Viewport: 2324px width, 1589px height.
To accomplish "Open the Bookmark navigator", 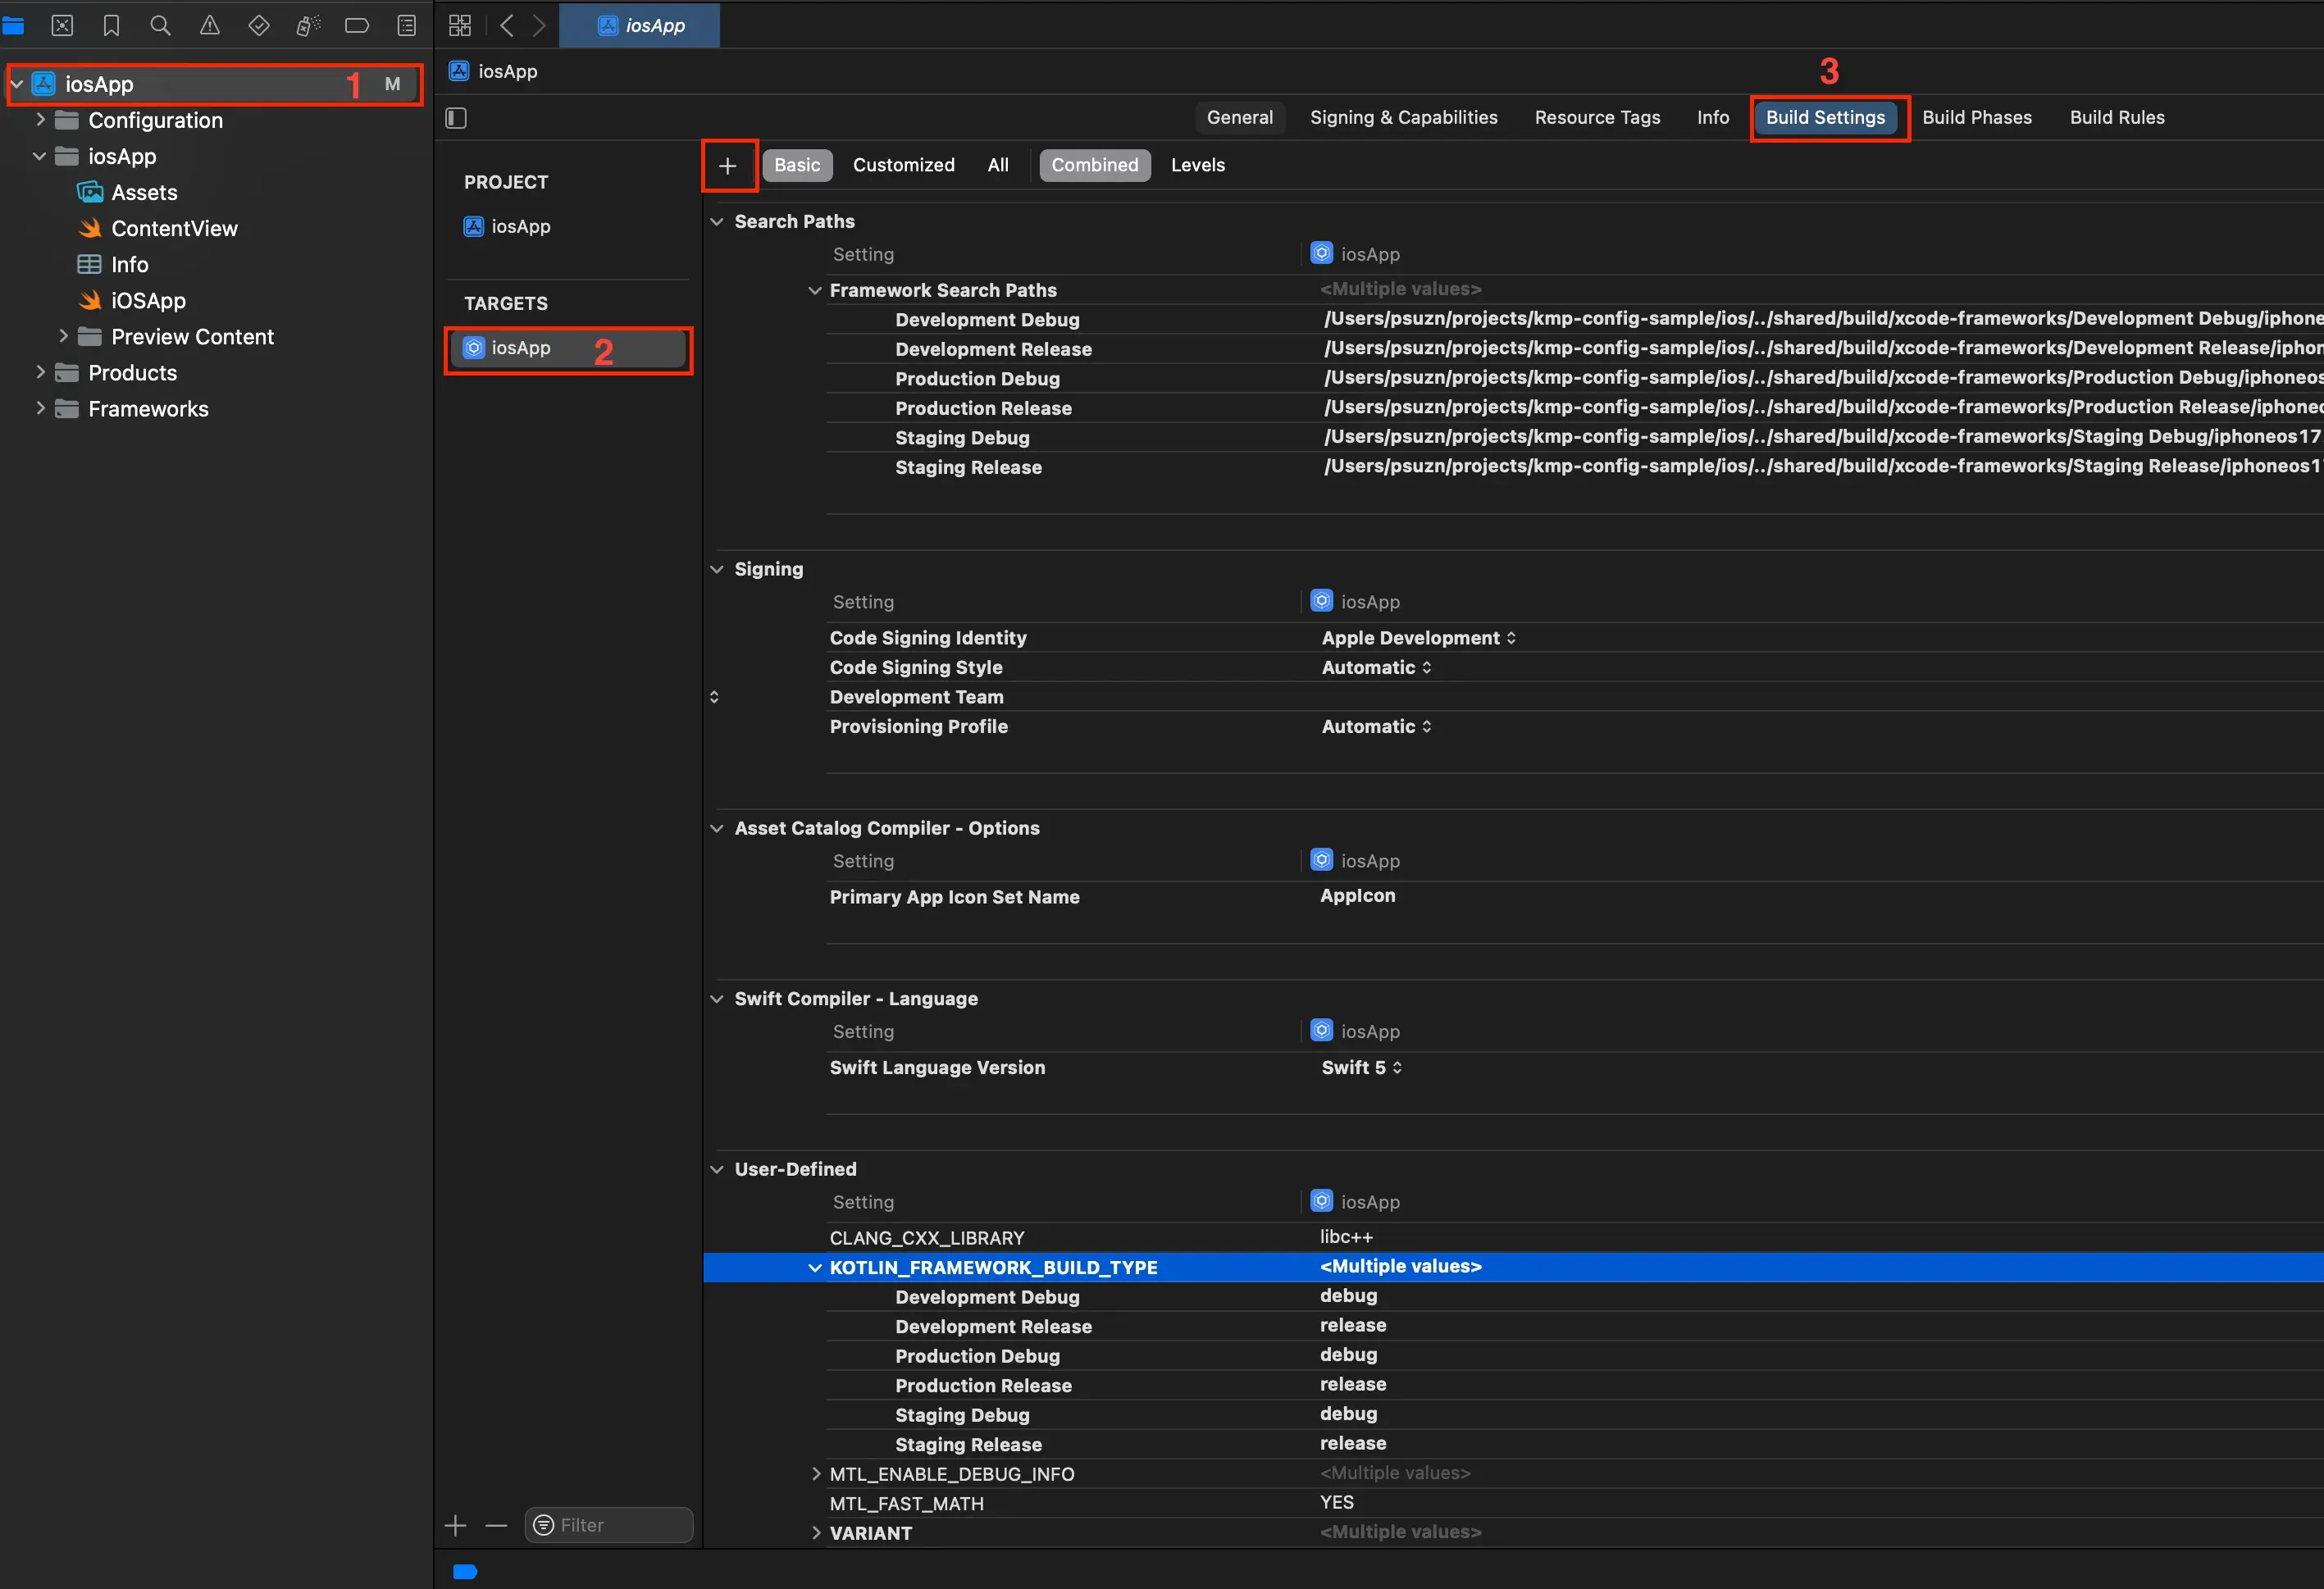I will (x=111, y=25).
